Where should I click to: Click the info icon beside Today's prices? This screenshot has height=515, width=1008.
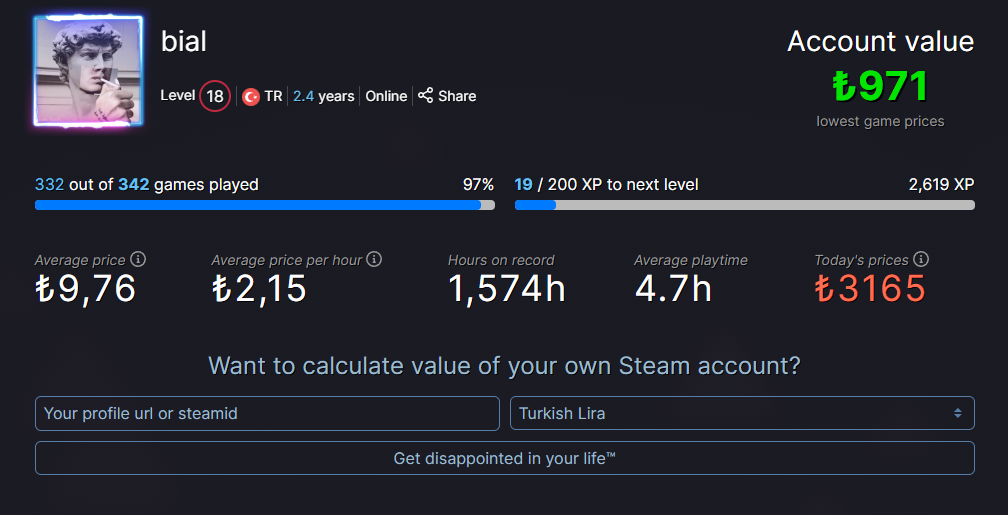[921, 259]
